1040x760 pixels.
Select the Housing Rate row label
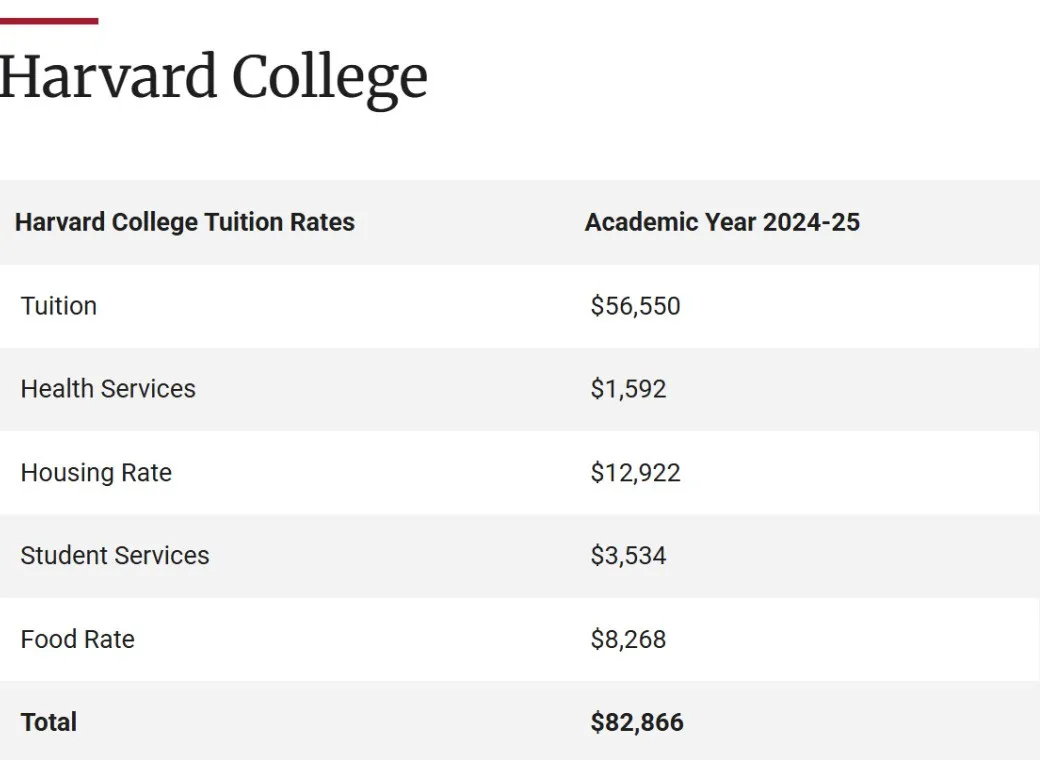coord(96,473)
